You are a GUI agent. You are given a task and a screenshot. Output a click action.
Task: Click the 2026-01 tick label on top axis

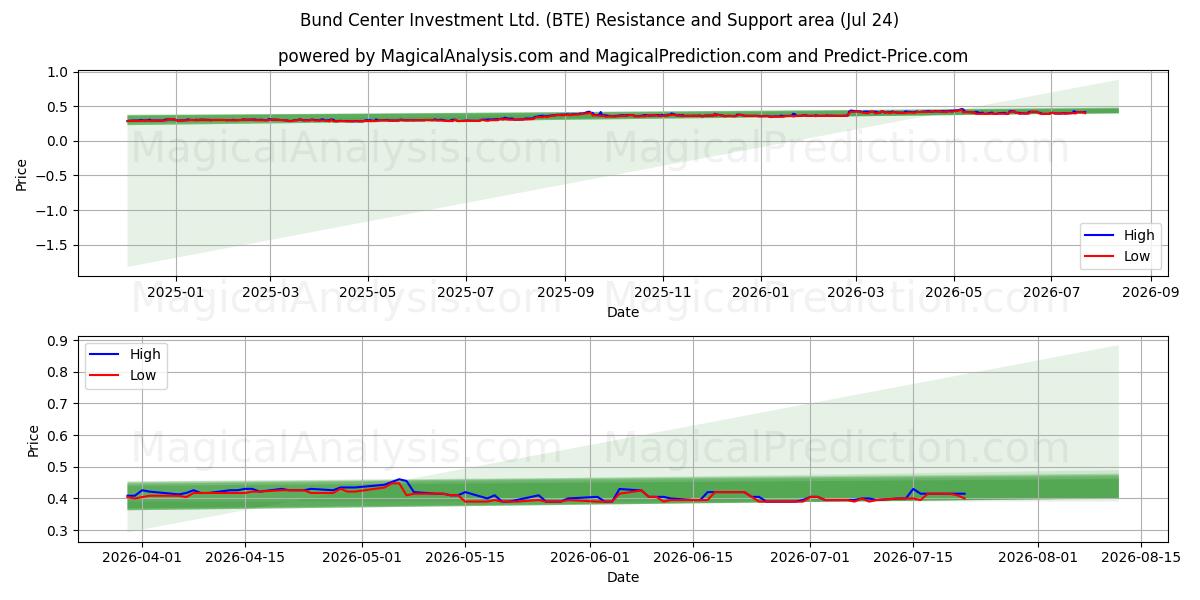(761, 293)
